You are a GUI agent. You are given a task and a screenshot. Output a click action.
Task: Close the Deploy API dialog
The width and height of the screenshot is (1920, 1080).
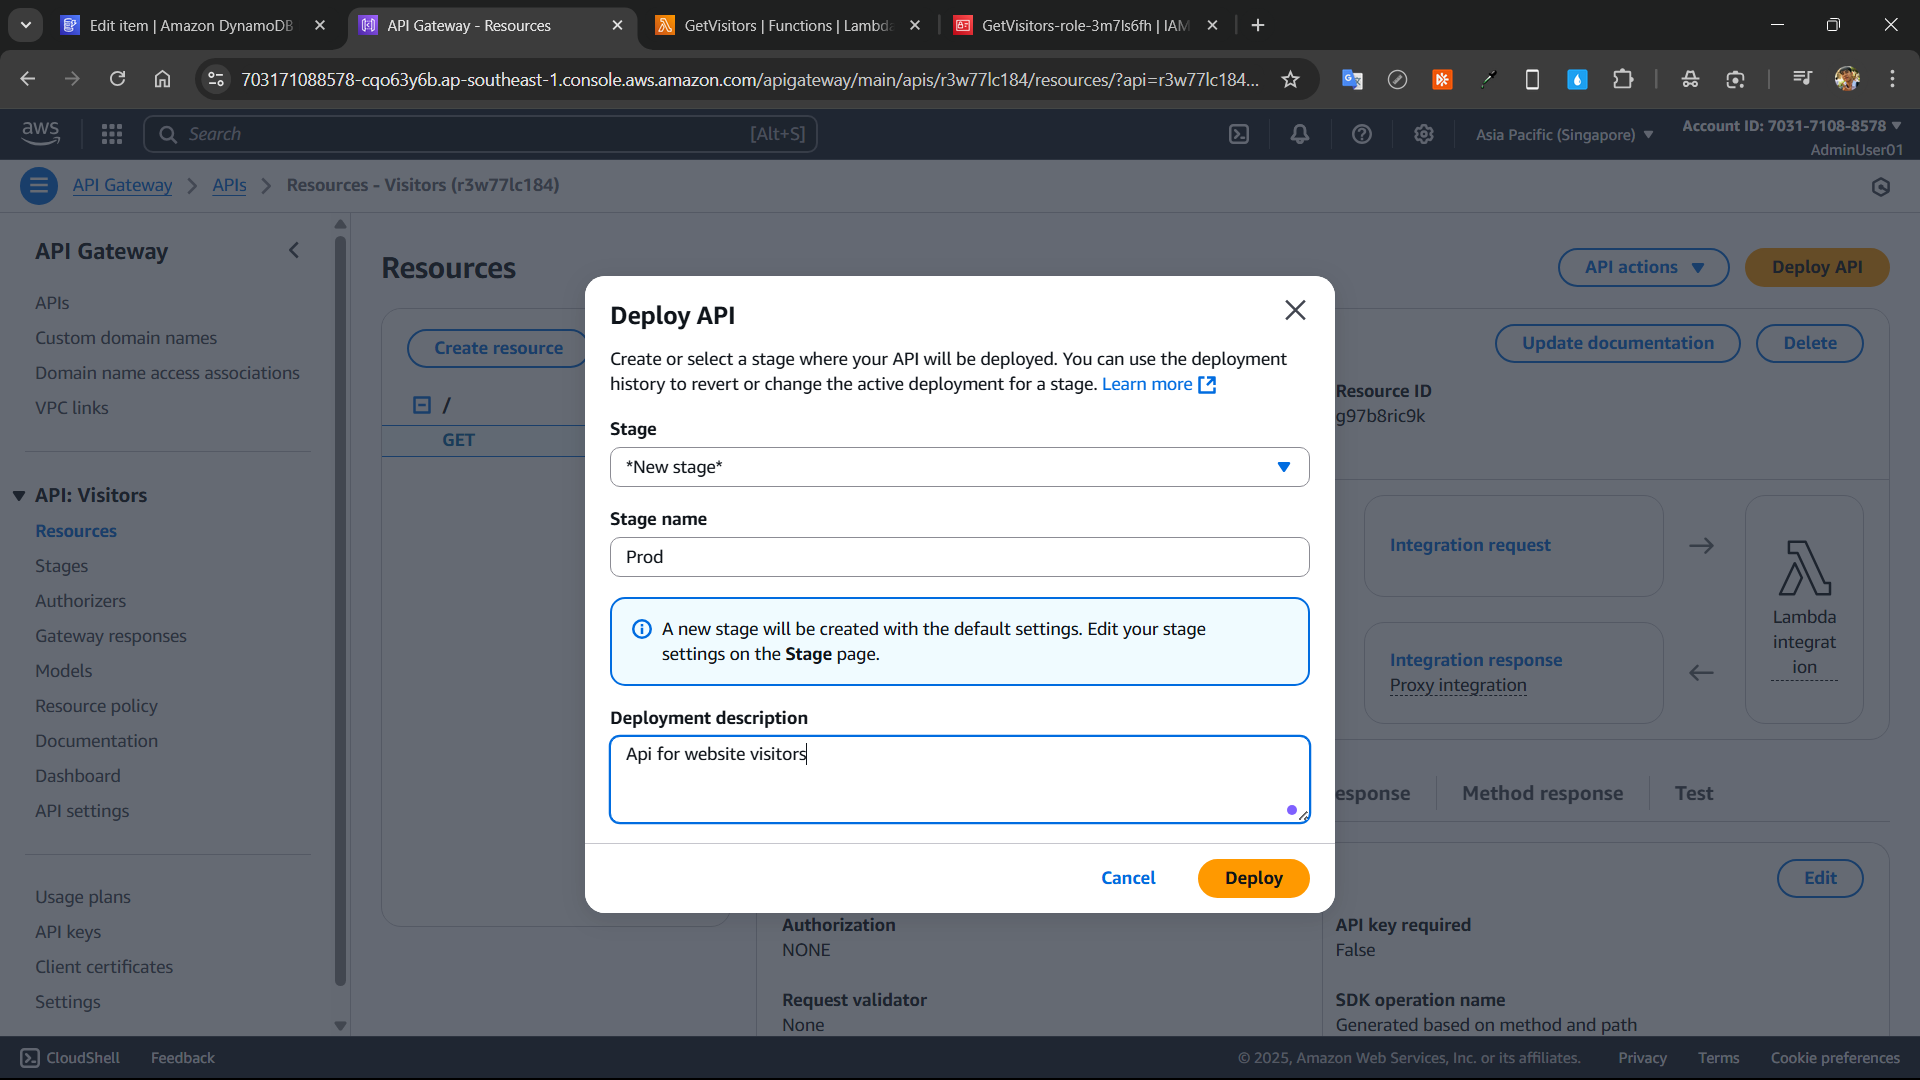[1295, 310]
